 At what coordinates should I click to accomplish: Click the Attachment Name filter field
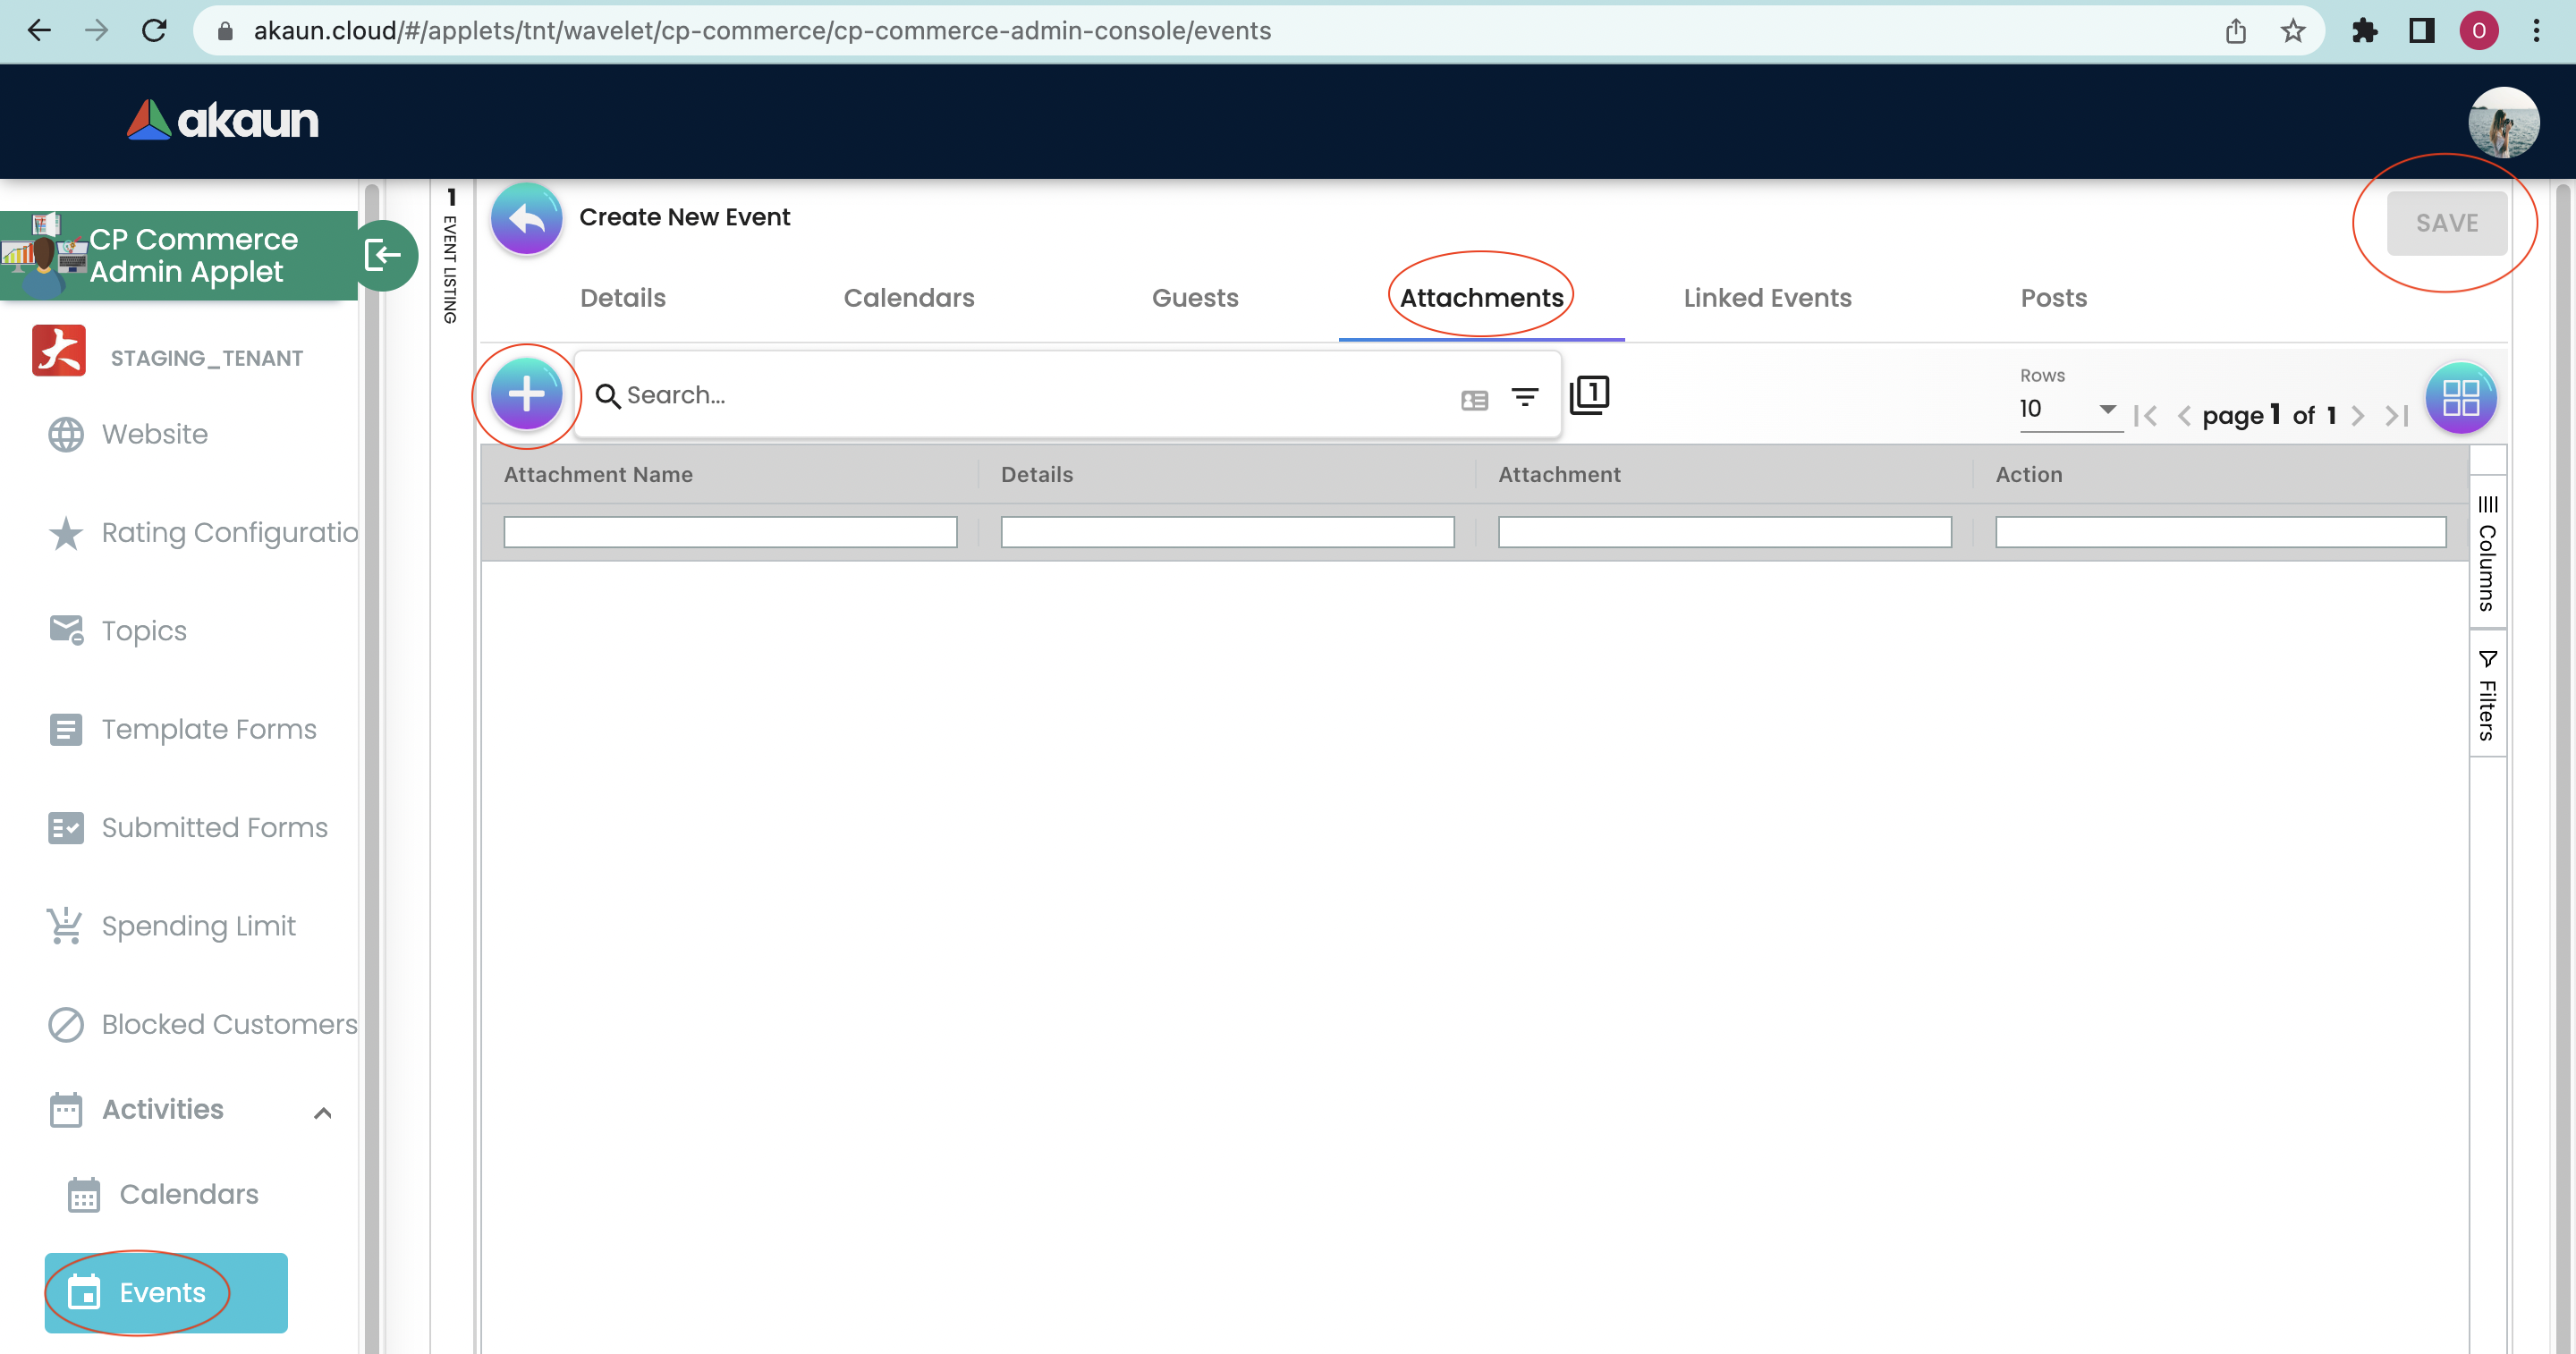coord(729,531)
